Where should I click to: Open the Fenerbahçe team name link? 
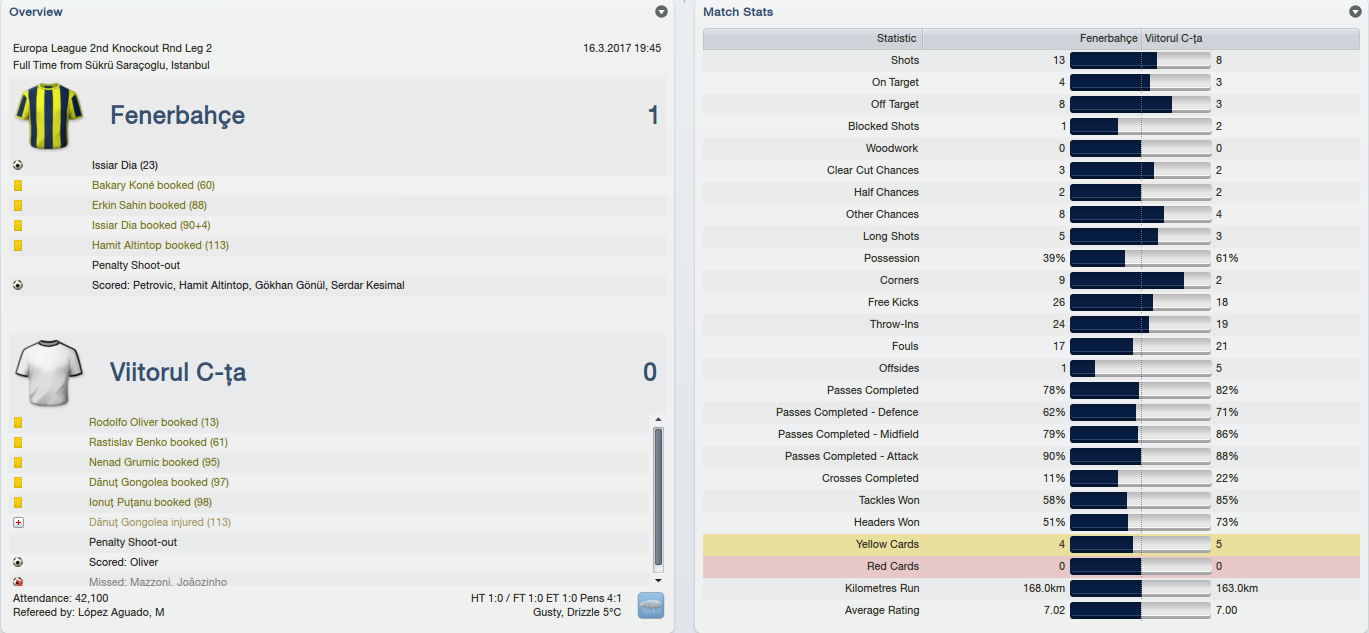coord(177,115)
